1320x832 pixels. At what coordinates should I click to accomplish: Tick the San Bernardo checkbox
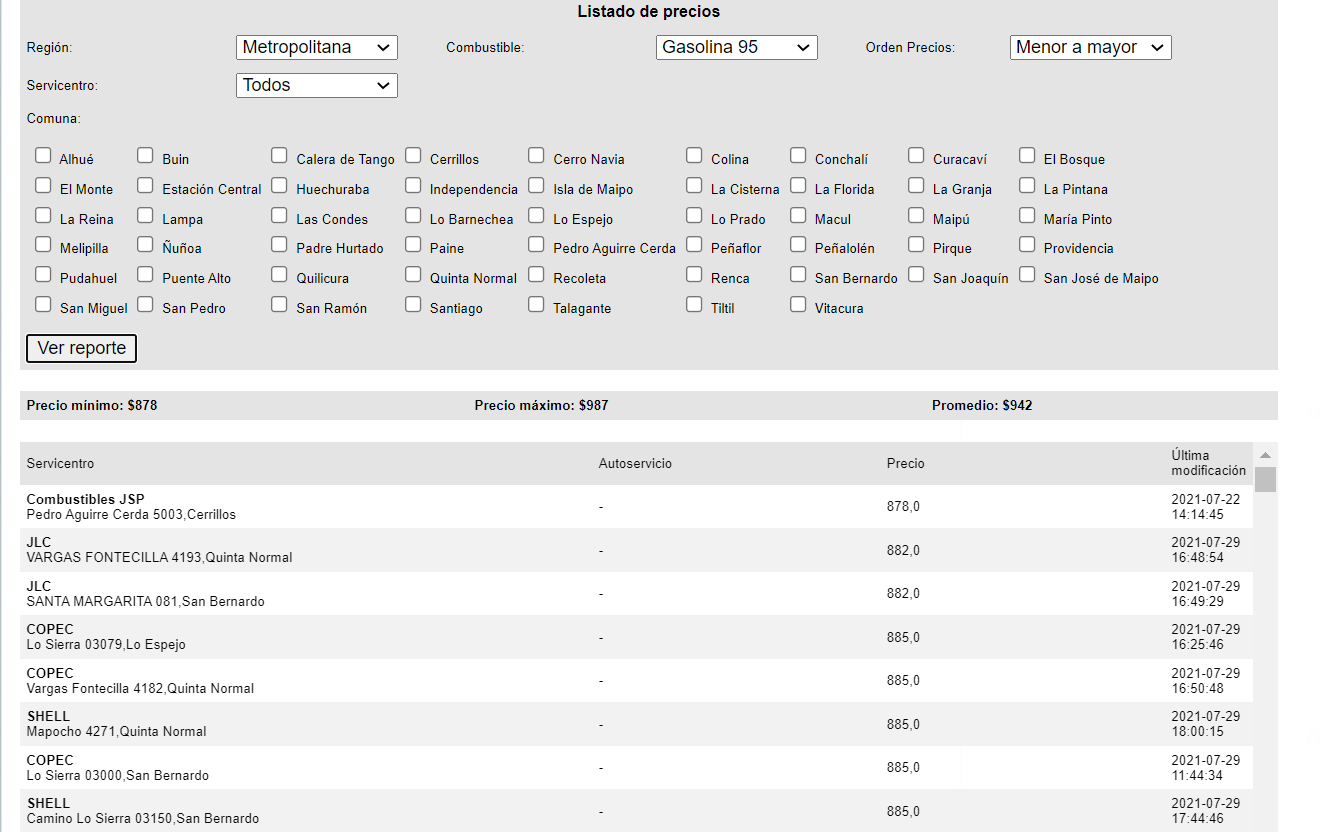click(798, 275)
